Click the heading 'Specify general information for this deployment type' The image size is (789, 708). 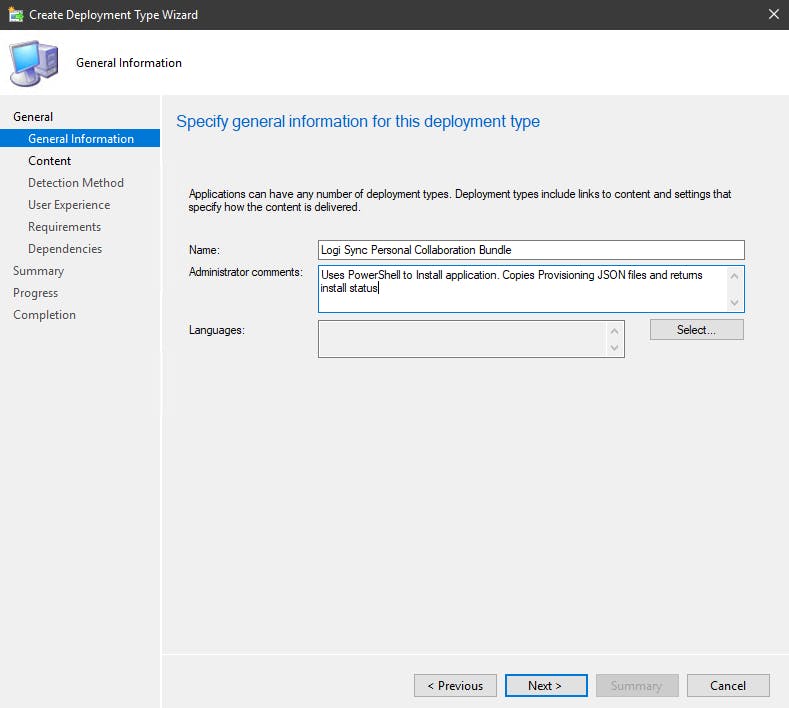[x=358, y=121]
